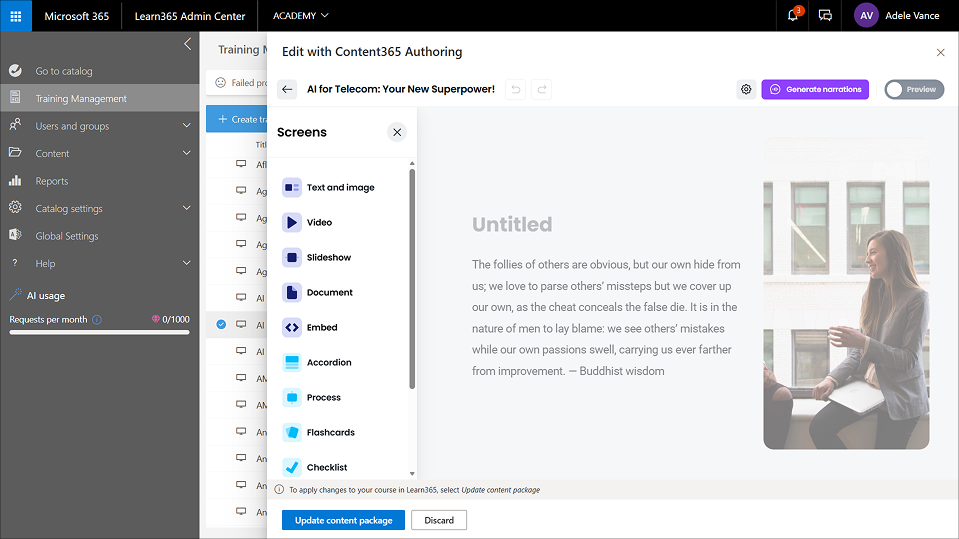
Task: Go to Reports in sidebar
Action: click(x=52, y=181)
